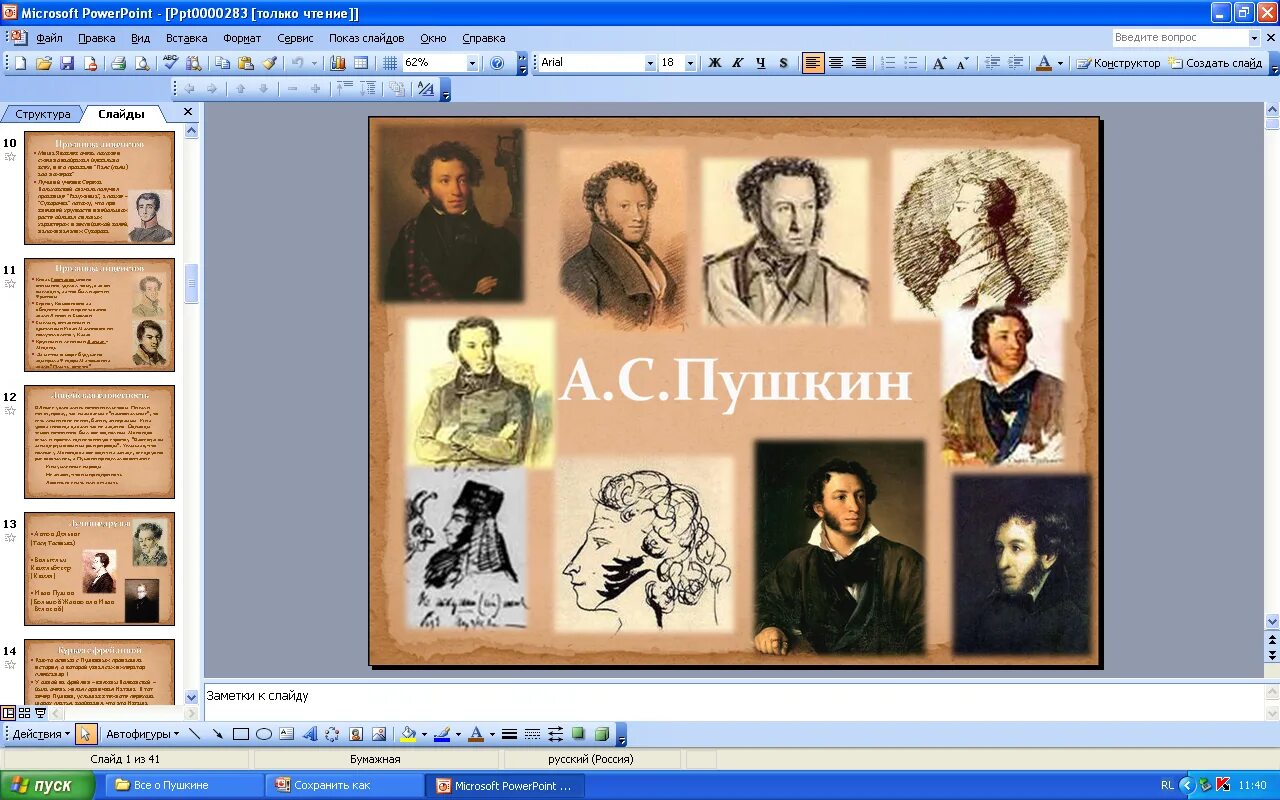Click the Конструктор button
1280x800 pixels.
1118,63
